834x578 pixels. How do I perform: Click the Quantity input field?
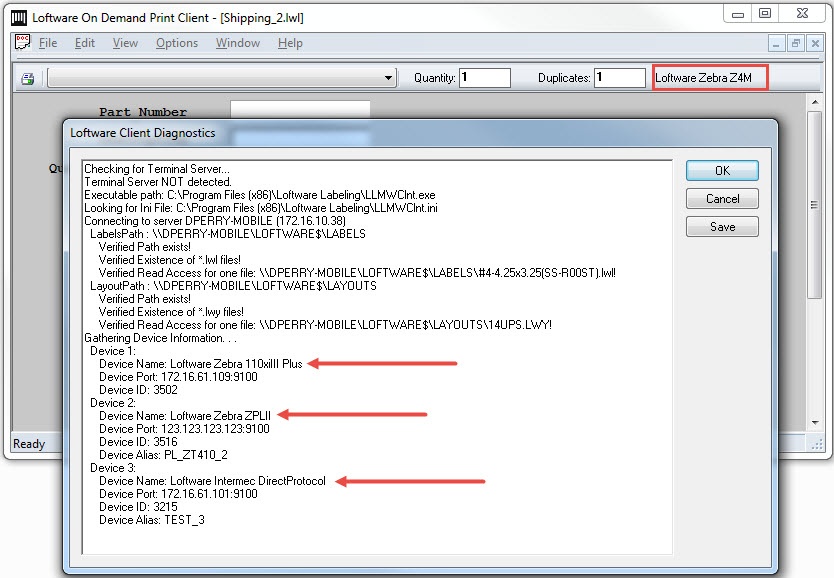tap(485, 78)
